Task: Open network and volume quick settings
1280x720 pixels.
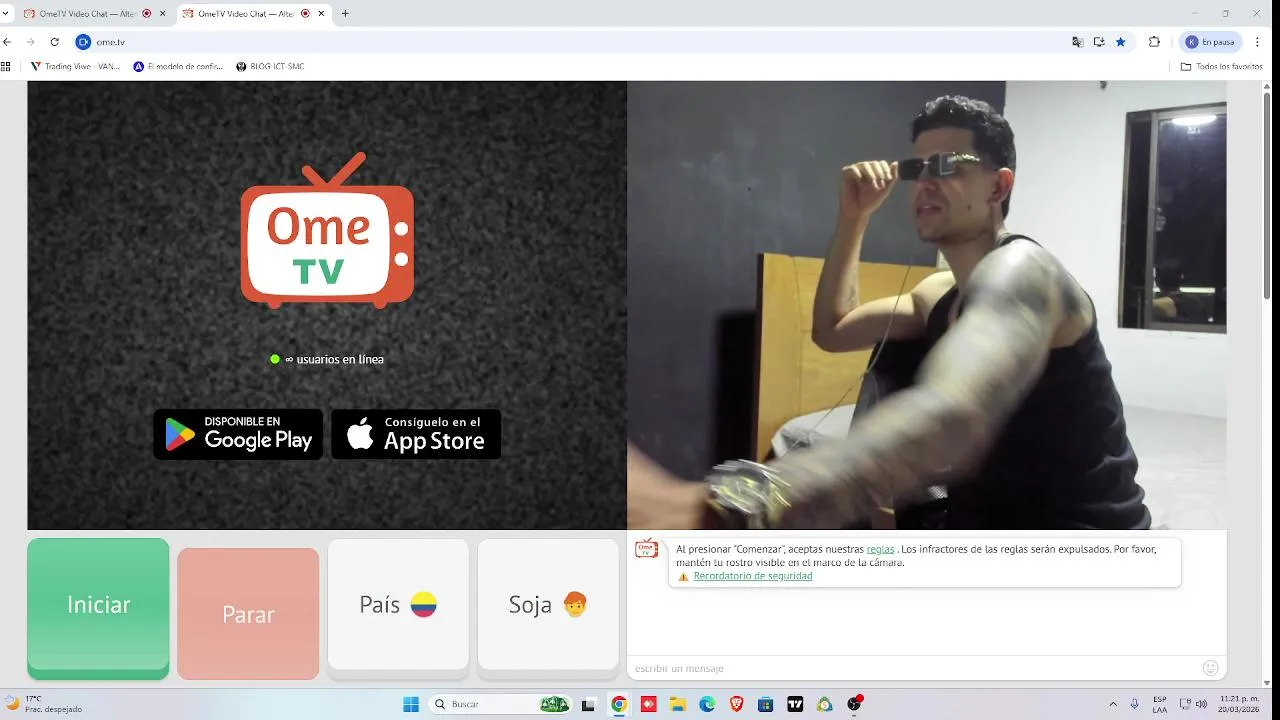Action: pos(1194,704)
